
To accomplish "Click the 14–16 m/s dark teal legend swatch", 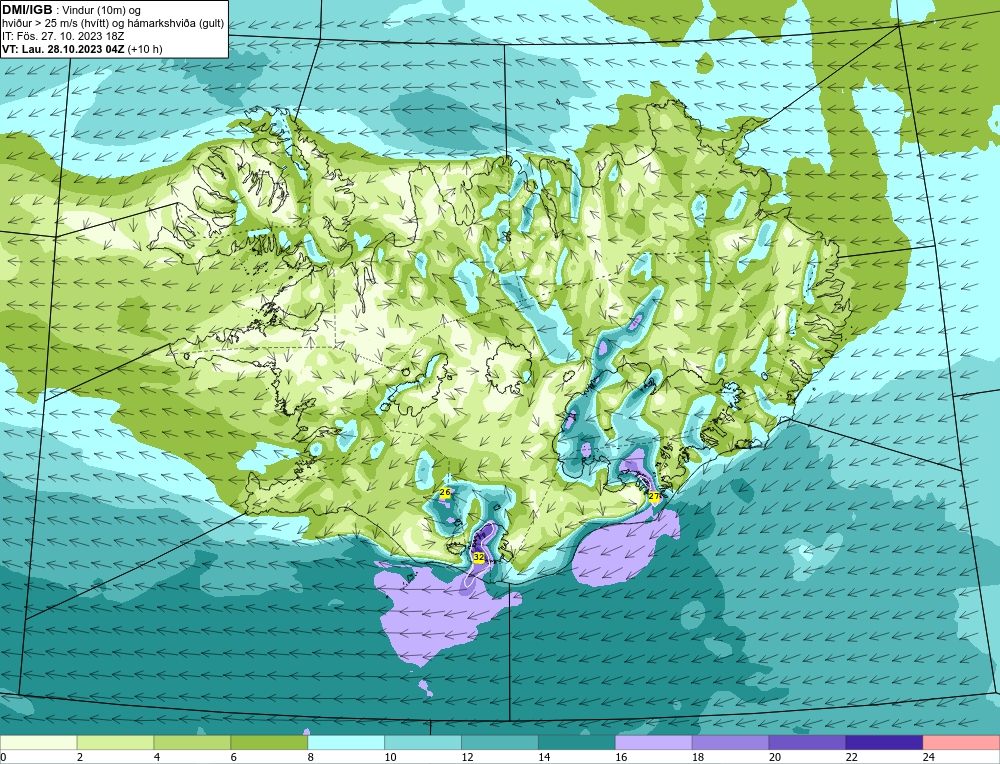I will pyautogui.click(x=577, y=743).
